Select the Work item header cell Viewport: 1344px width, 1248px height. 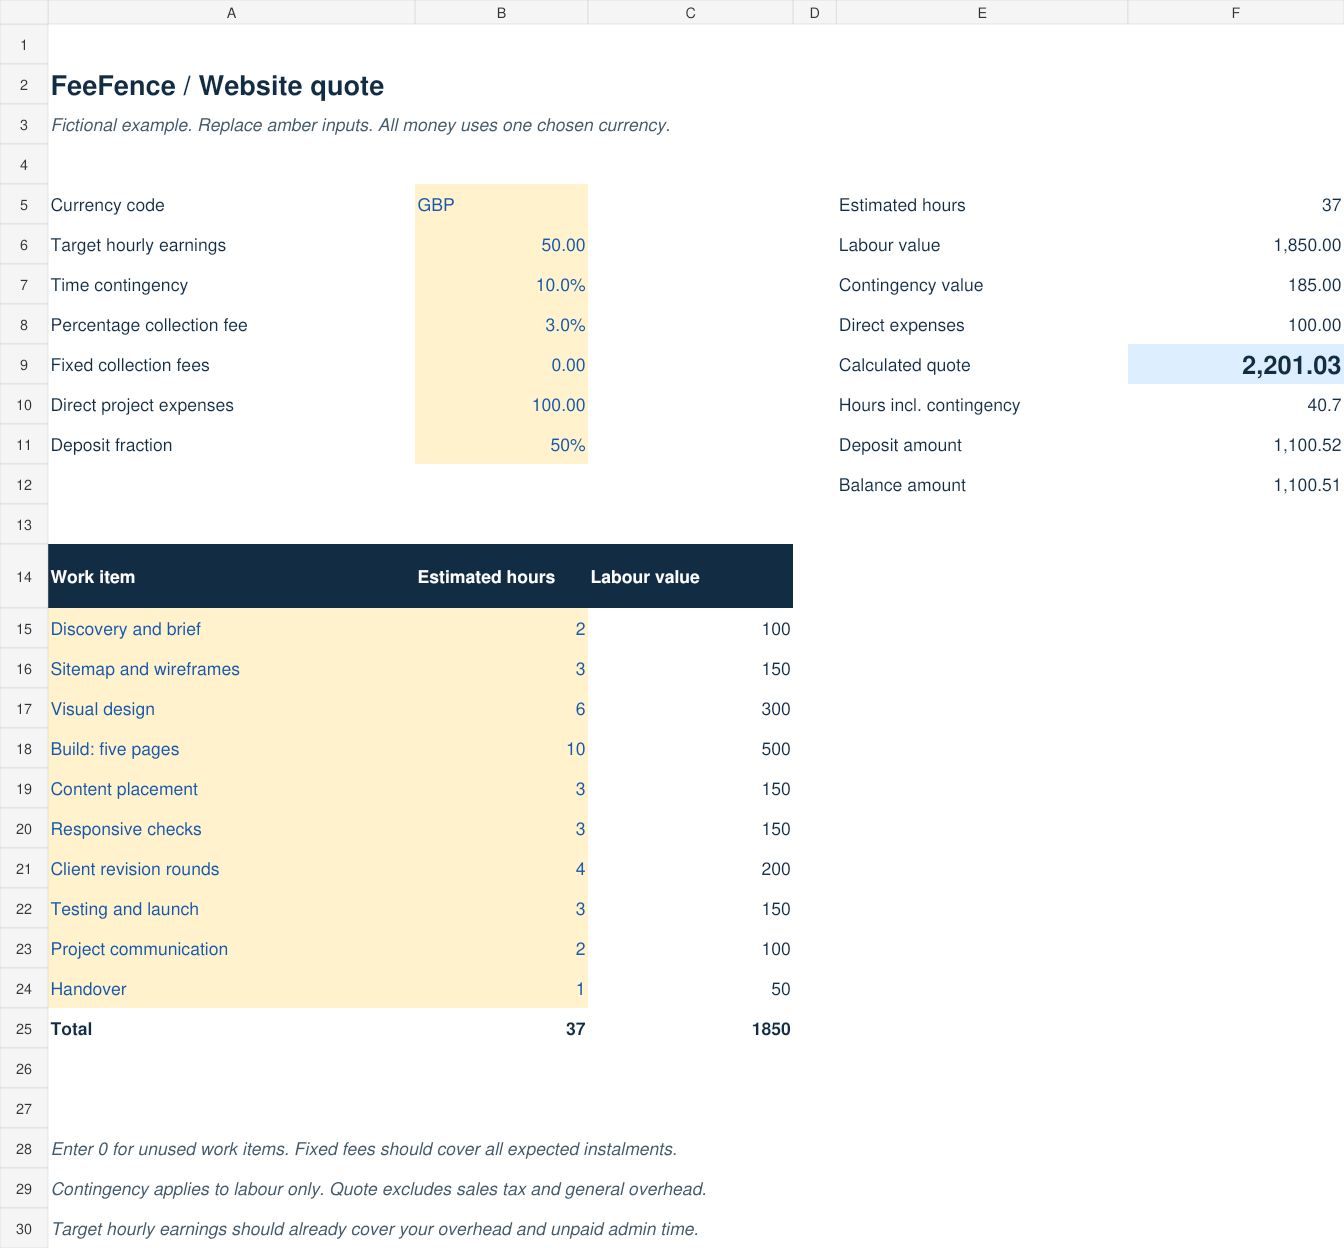click(231, 577)
